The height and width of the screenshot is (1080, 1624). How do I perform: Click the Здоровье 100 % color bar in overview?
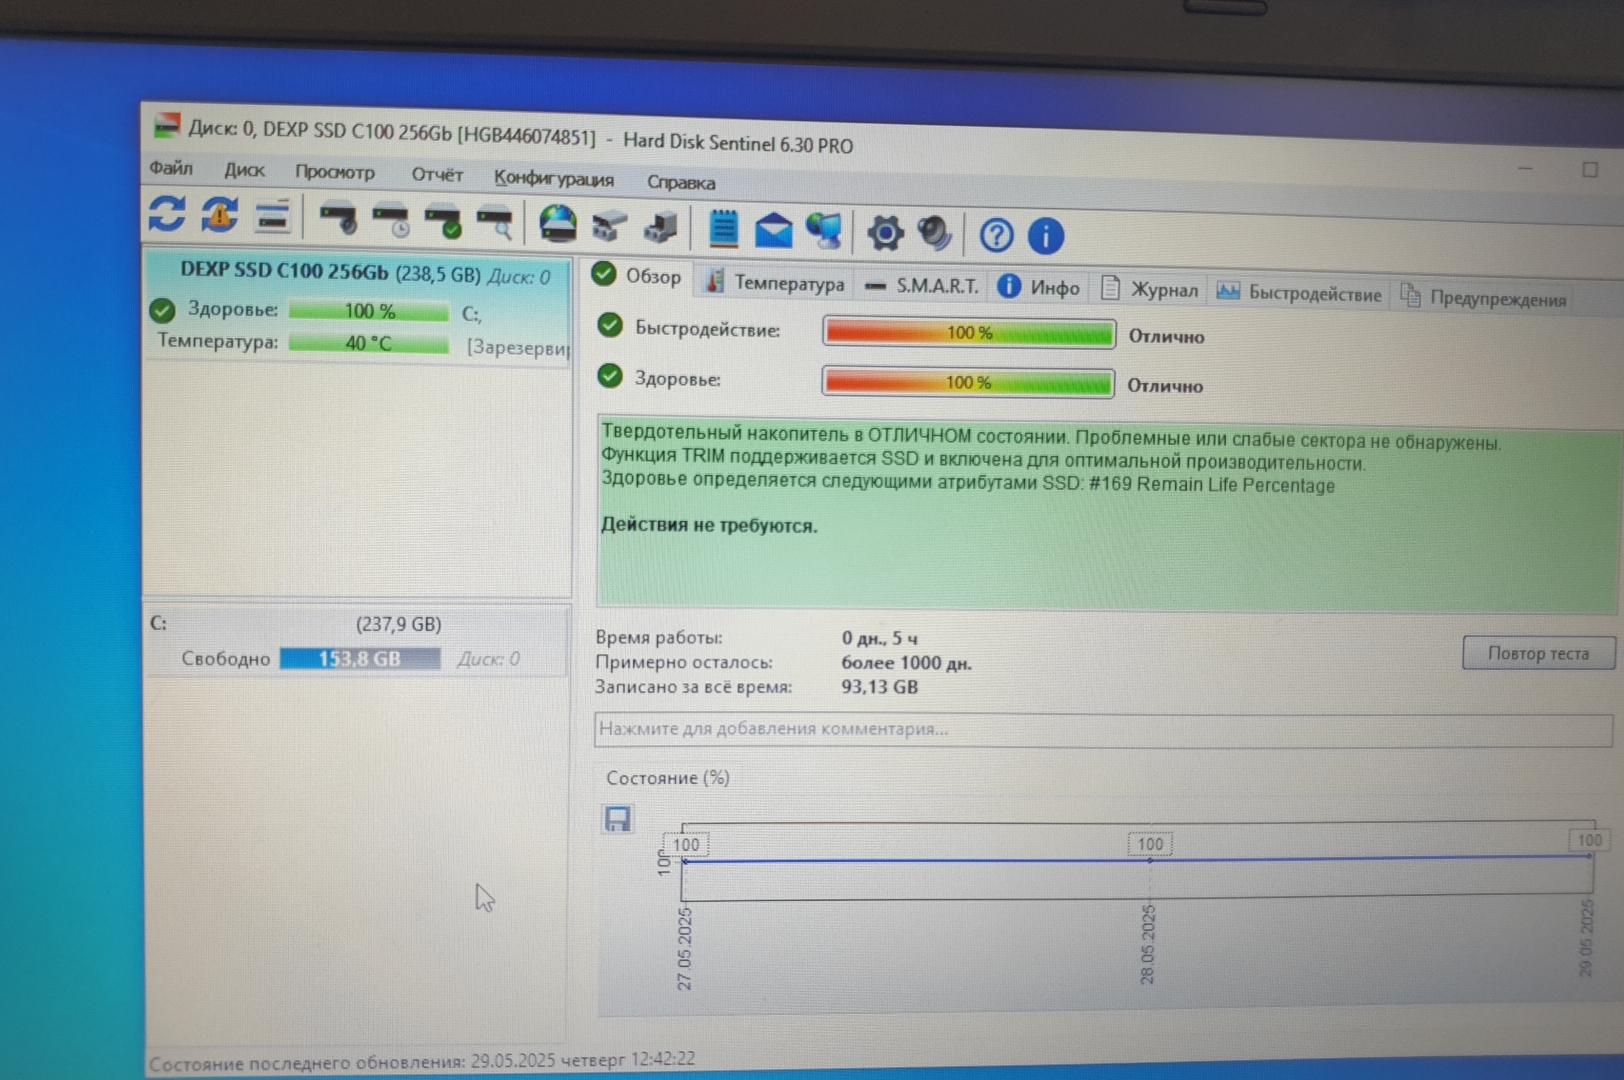pyautogui.click(x=968, y=382)
